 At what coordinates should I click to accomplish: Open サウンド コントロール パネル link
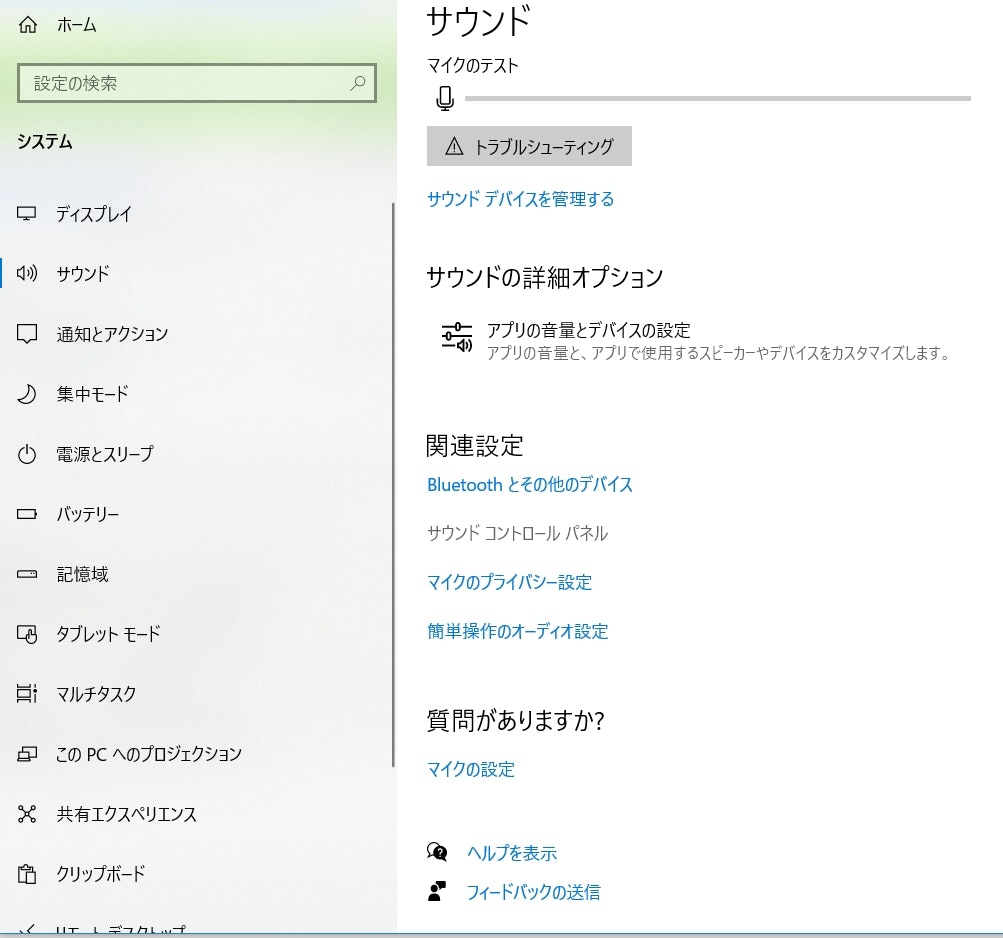tap(517, 533)
